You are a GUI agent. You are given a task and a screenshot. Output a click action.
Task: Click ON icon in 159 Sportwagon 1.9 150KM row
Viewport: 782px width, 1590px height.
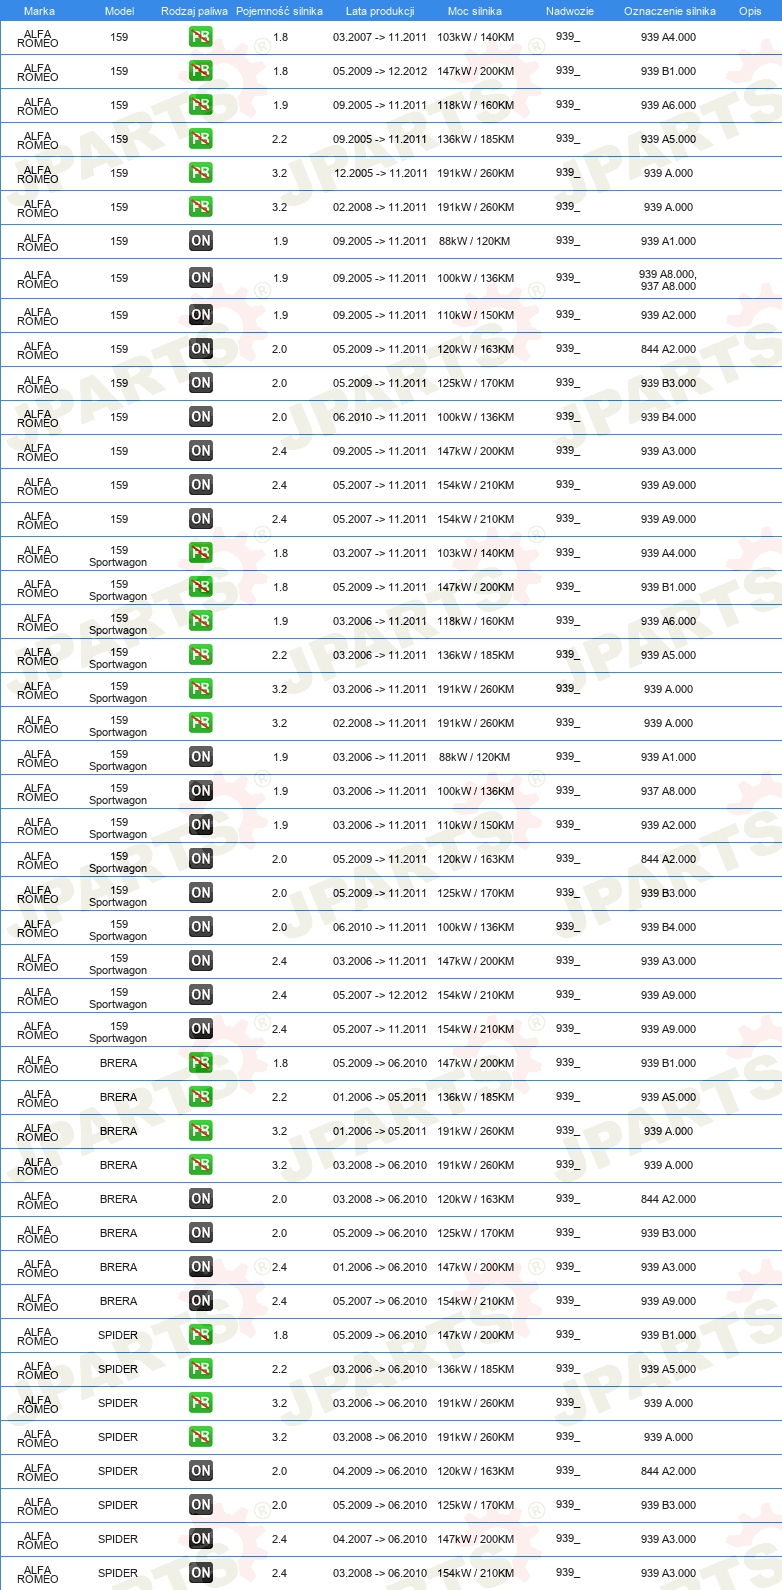pos(201,825)
